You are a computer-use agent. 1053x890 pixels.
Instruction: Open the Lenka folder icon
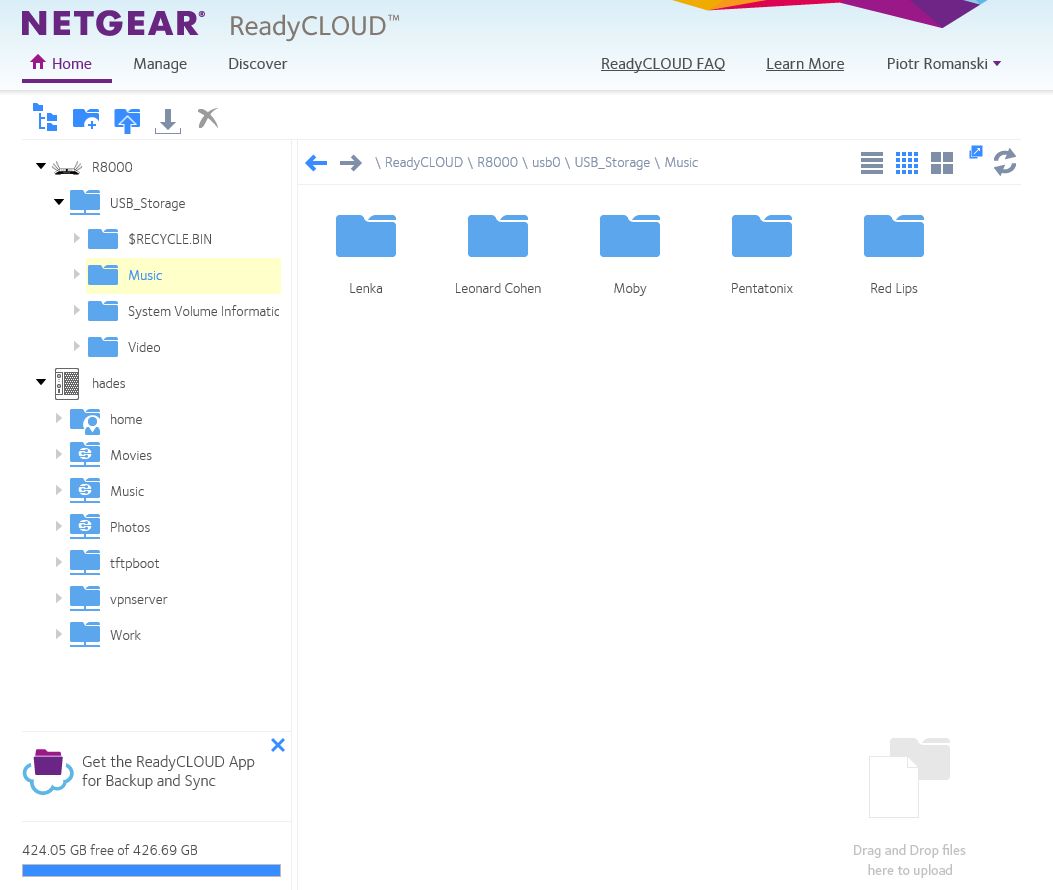pyautogui.click(x=365, y=236)
